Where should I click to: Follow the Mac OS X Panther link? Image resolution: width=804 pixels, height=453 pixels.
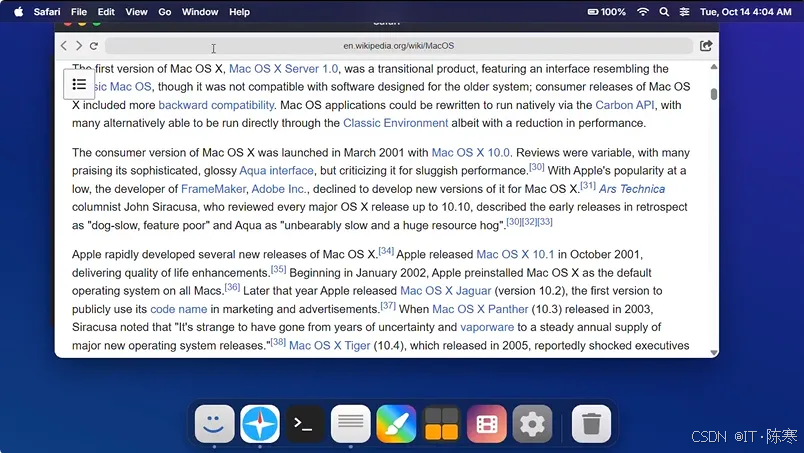[480, 309]
